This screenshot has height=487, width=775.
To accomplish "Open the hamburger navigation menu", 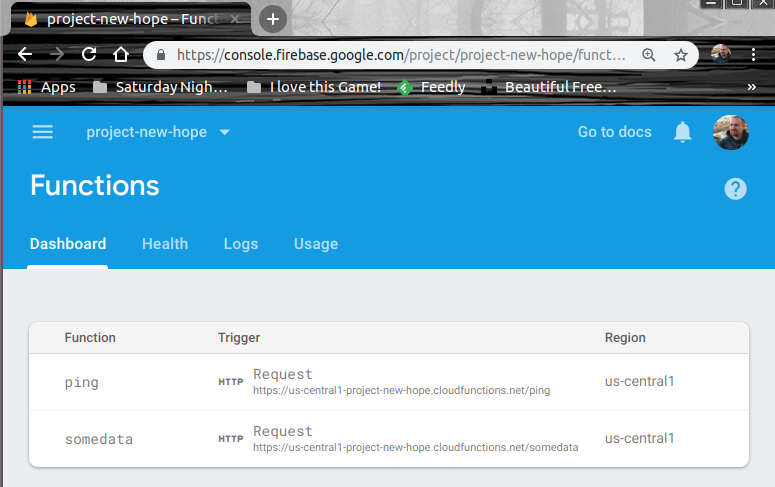I will point(42,132).
